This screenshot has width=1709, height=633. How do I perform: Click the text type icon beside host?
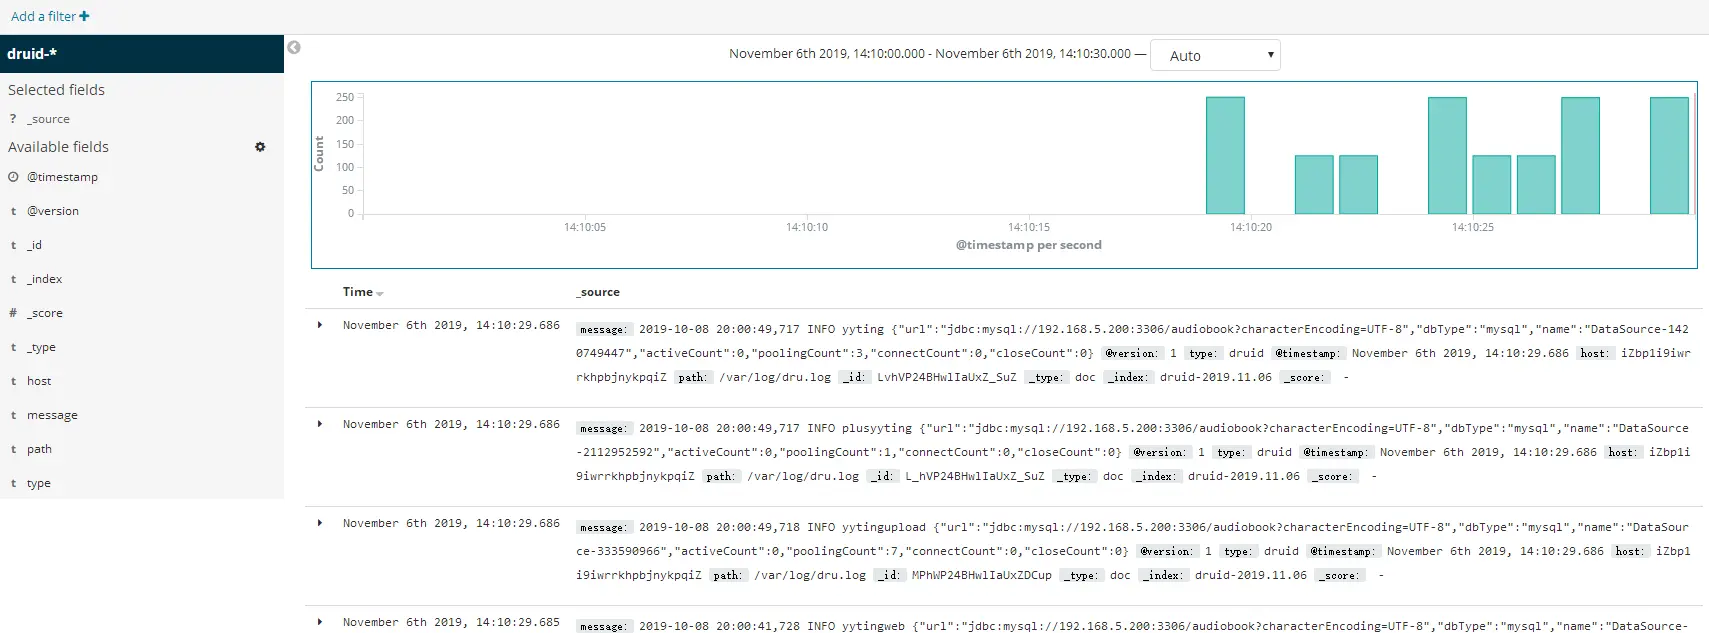13,381
